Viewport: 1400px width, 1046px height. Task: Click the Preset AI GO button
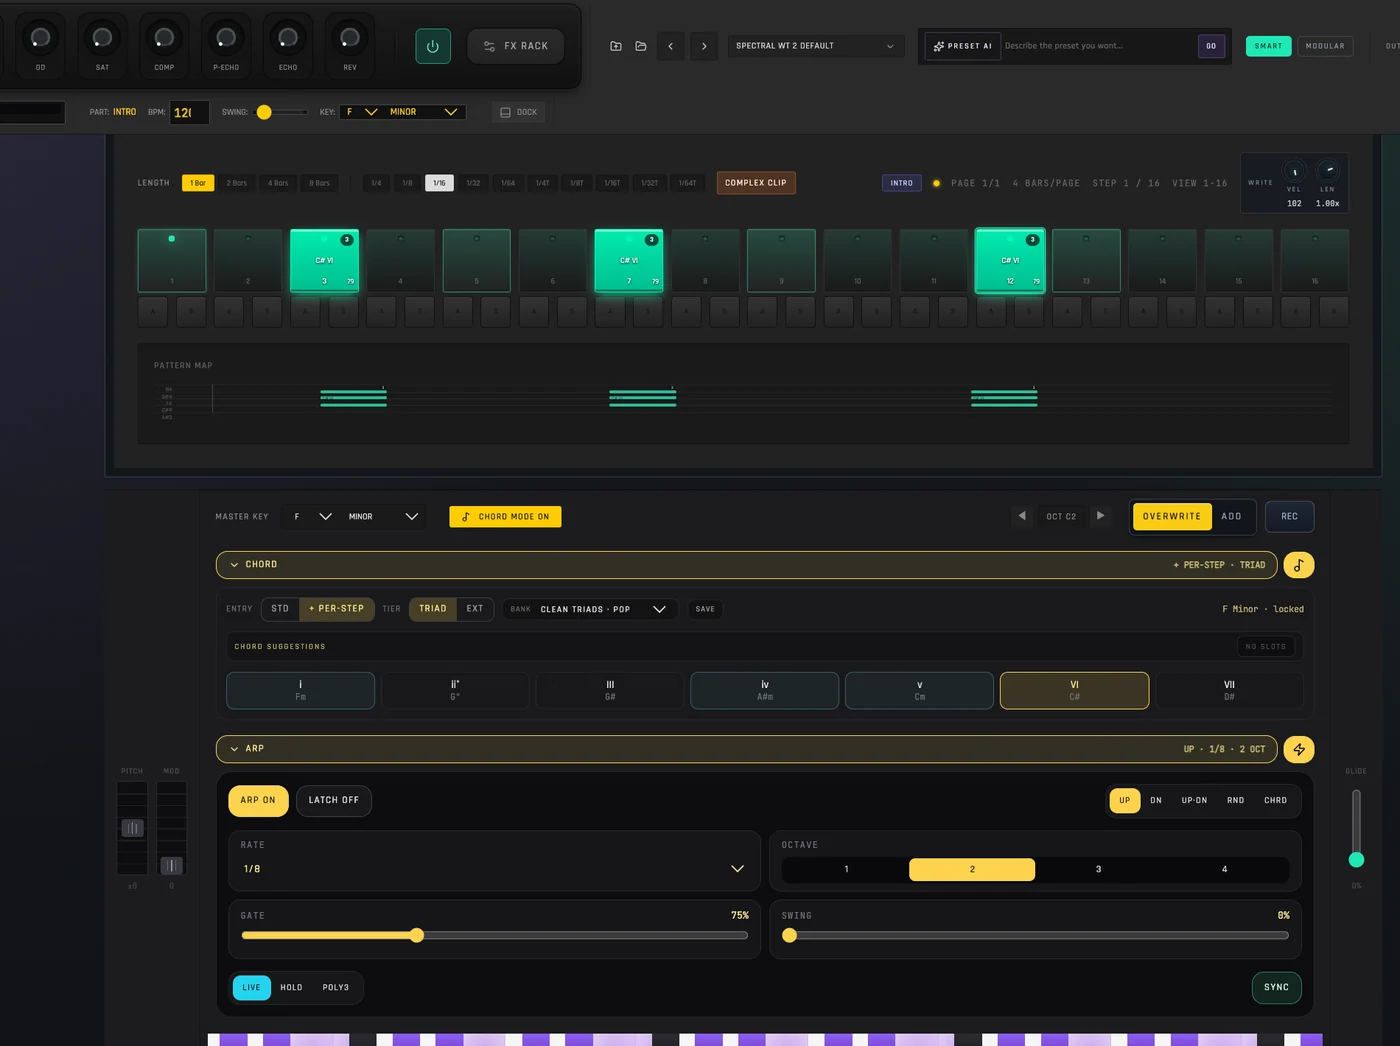click(x=1211, y=46)
